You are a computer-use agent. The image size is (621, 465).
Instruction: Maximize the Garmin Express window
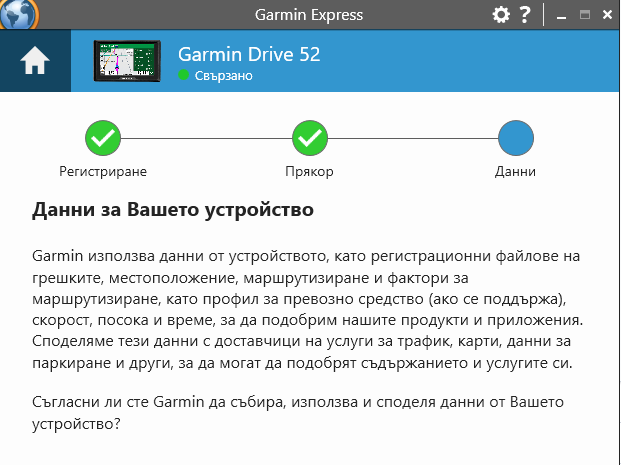pyautogui.click(x=585, y=15)
